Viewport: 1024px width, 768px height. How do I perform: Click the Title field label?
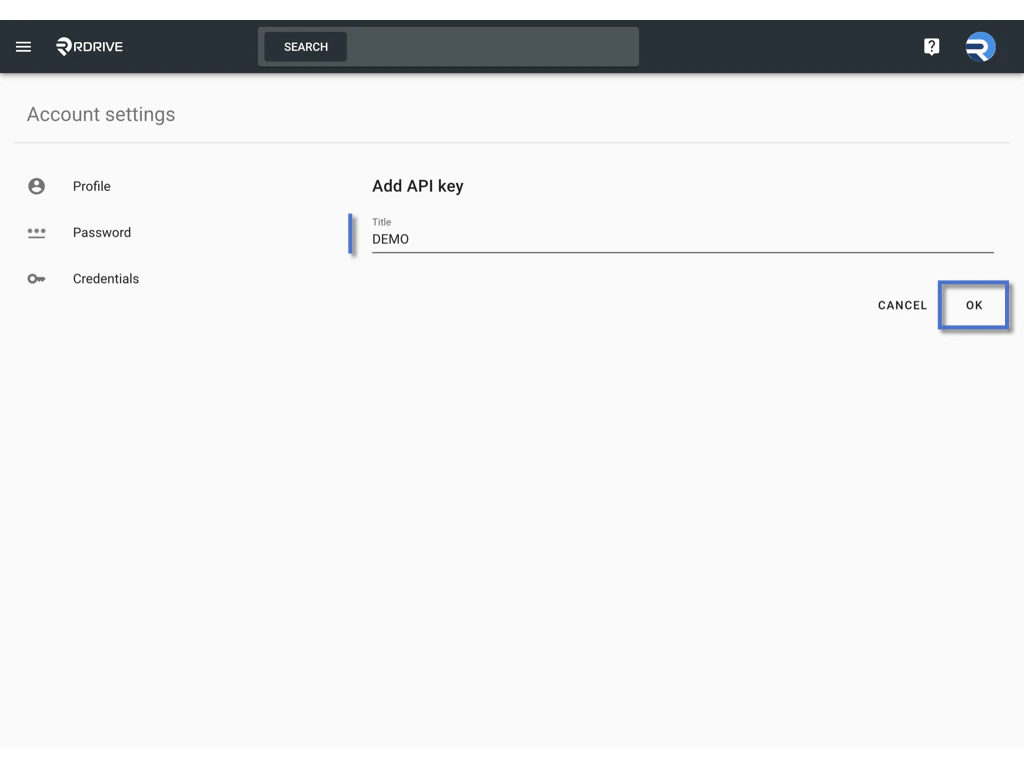(x=381, y=221)
